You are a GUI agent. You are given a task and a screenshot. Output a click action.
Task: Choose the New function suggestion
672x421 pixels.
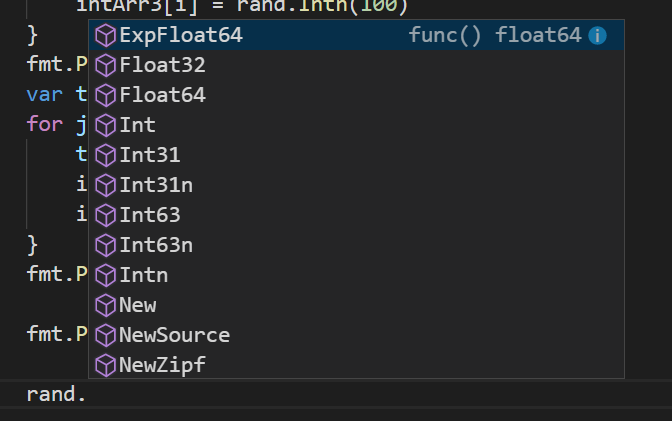[137, 305]
